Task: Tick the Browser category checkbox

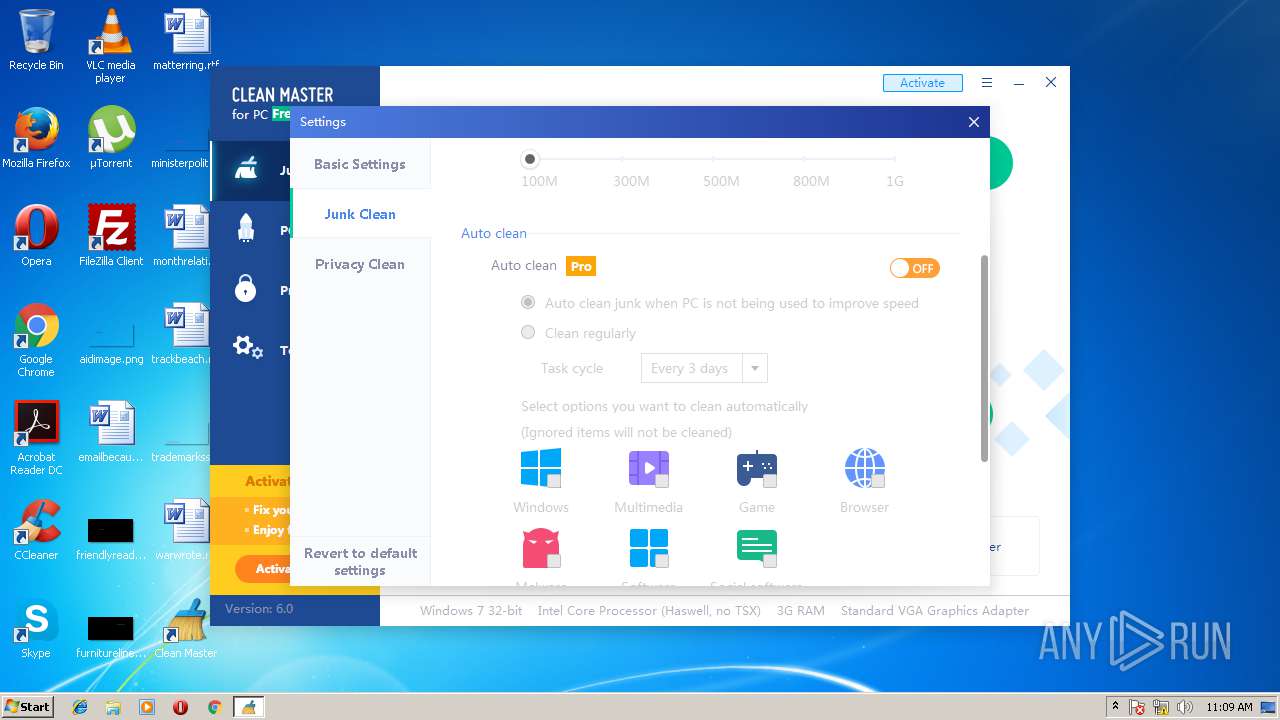Action: click(878, 481)
